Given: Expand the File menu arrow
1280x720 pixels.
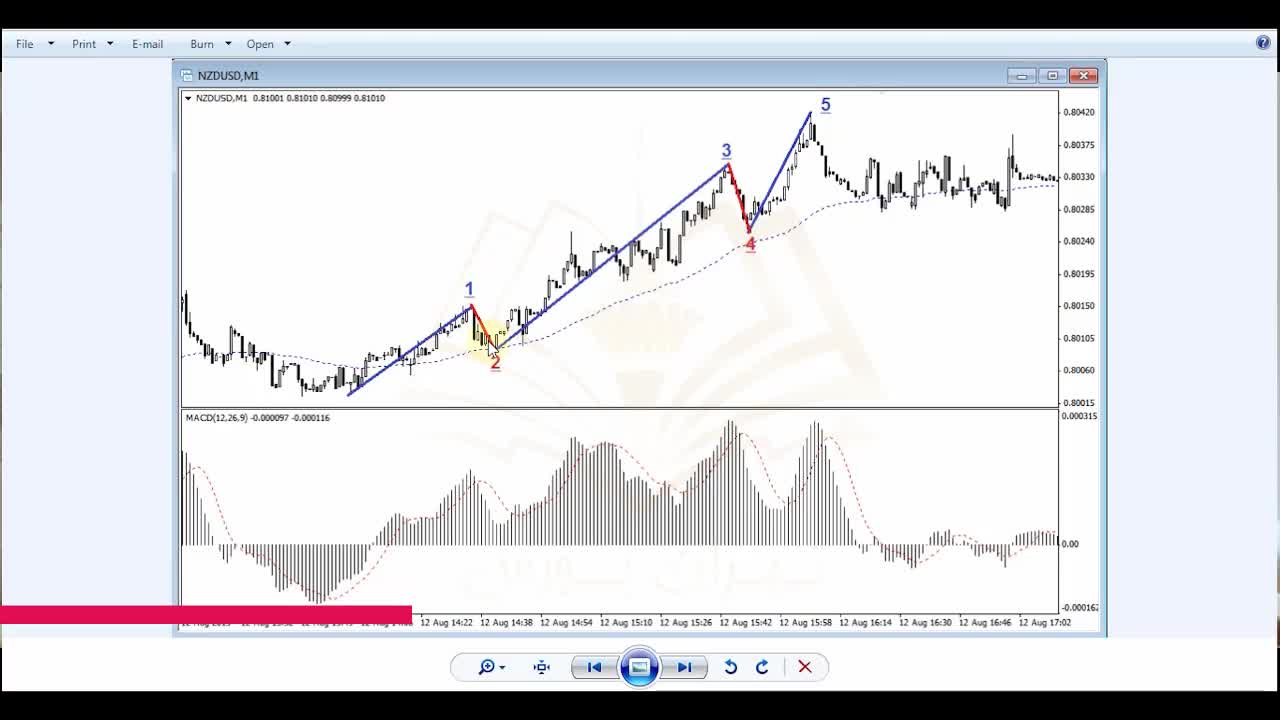Looking at the screenshot, I should (51, 44).
